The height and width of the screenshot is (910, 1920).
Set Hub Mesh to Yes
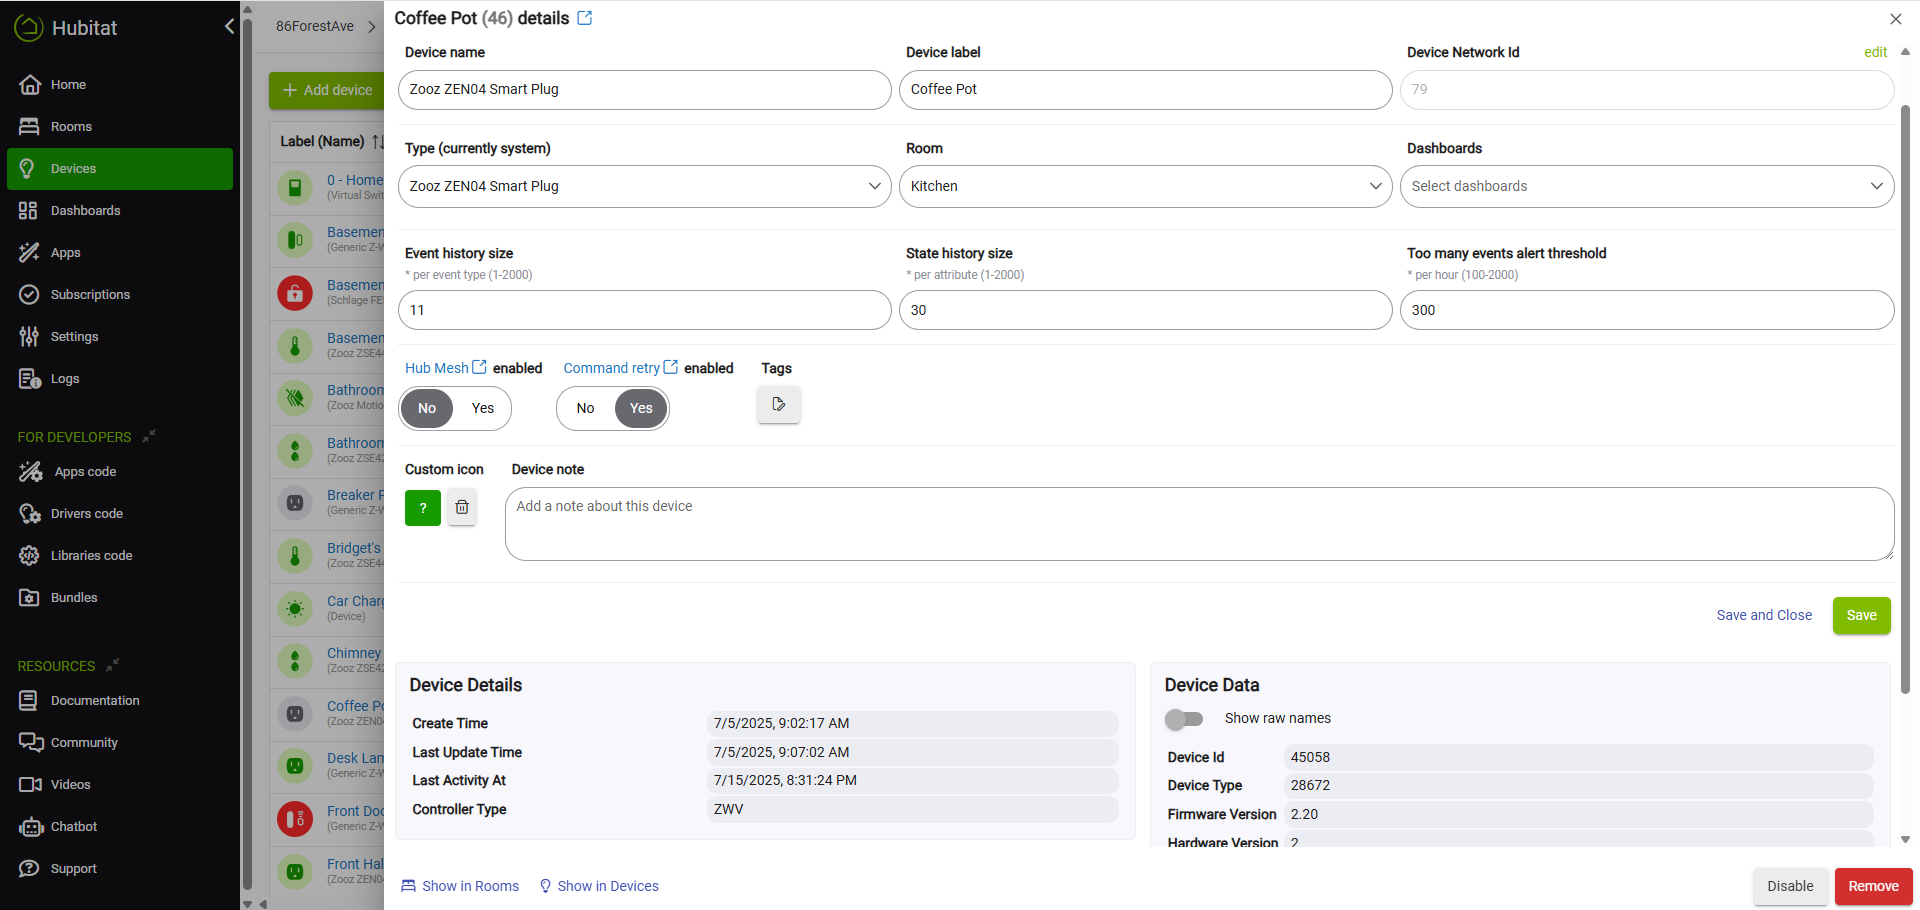coord(483,408)
